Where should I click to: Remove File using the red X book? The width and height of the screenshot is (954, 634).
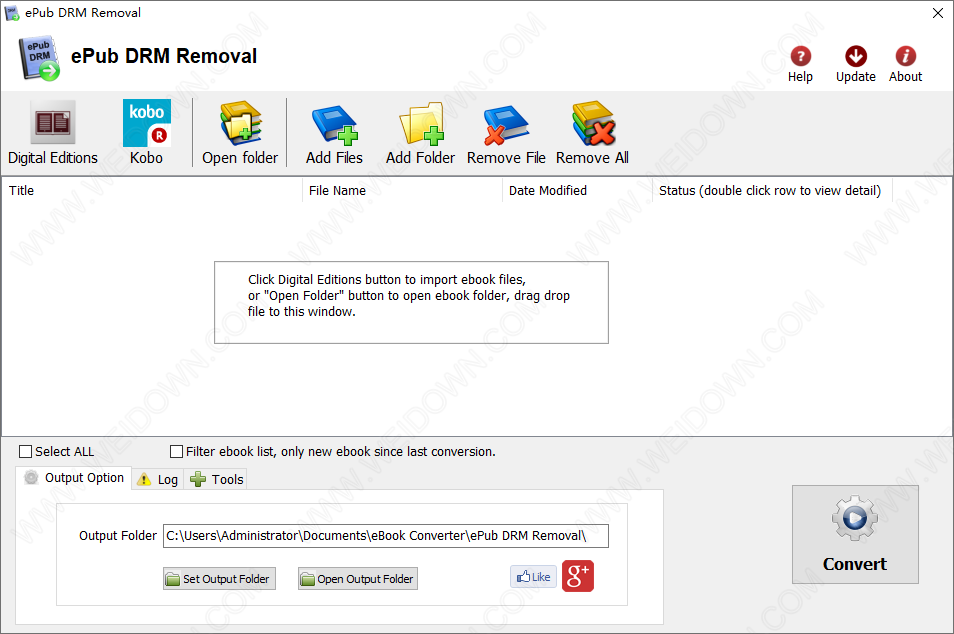[x=506, y=133]
